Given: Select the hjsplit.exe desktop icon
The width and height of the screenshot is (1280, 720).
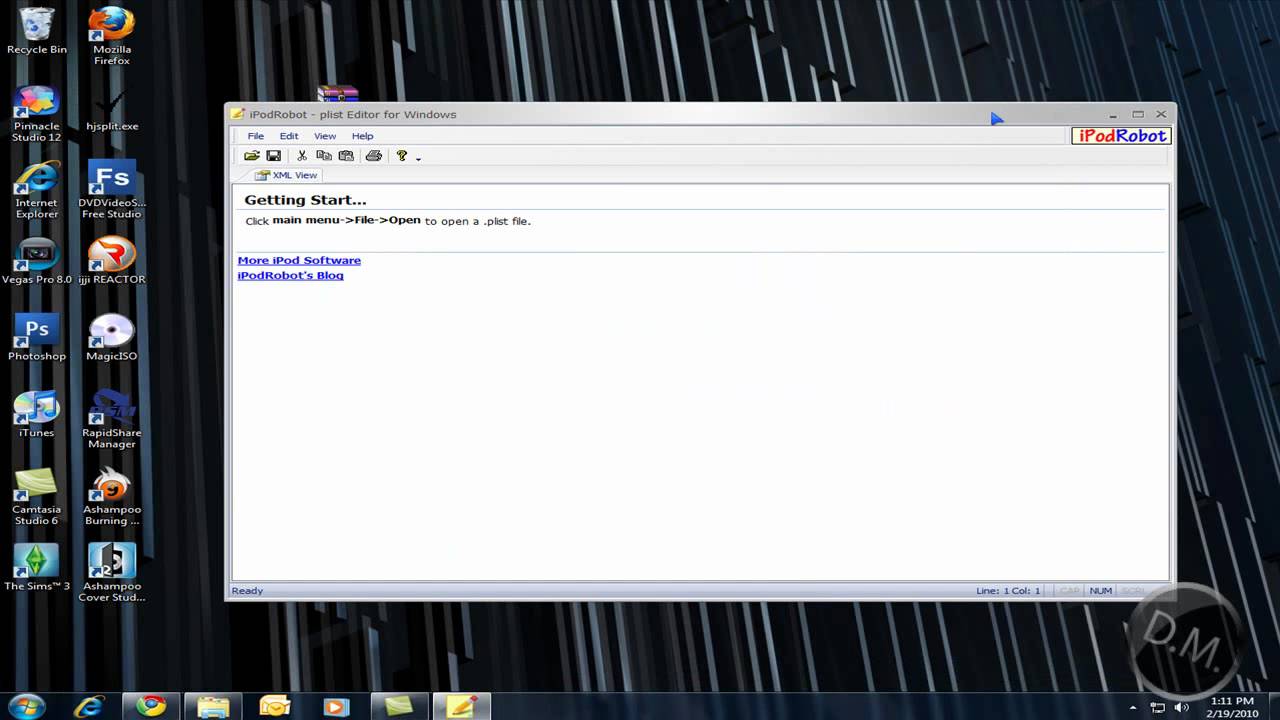Looking at the screenshot, I should [112, 110].
